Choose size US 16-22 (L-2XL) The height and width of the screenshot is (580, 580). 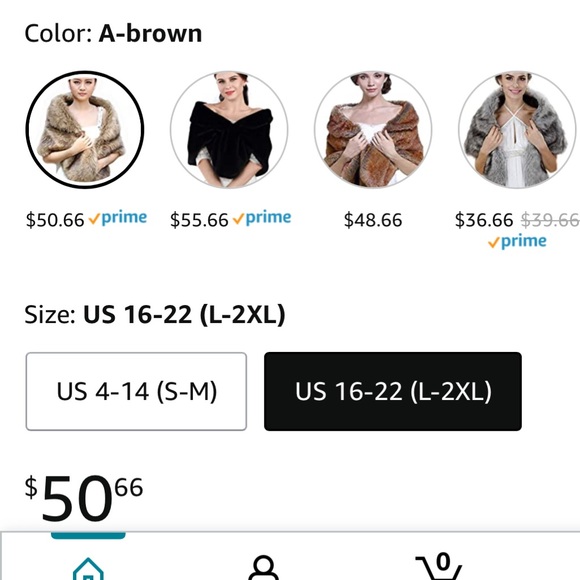(x=393, y=391)
